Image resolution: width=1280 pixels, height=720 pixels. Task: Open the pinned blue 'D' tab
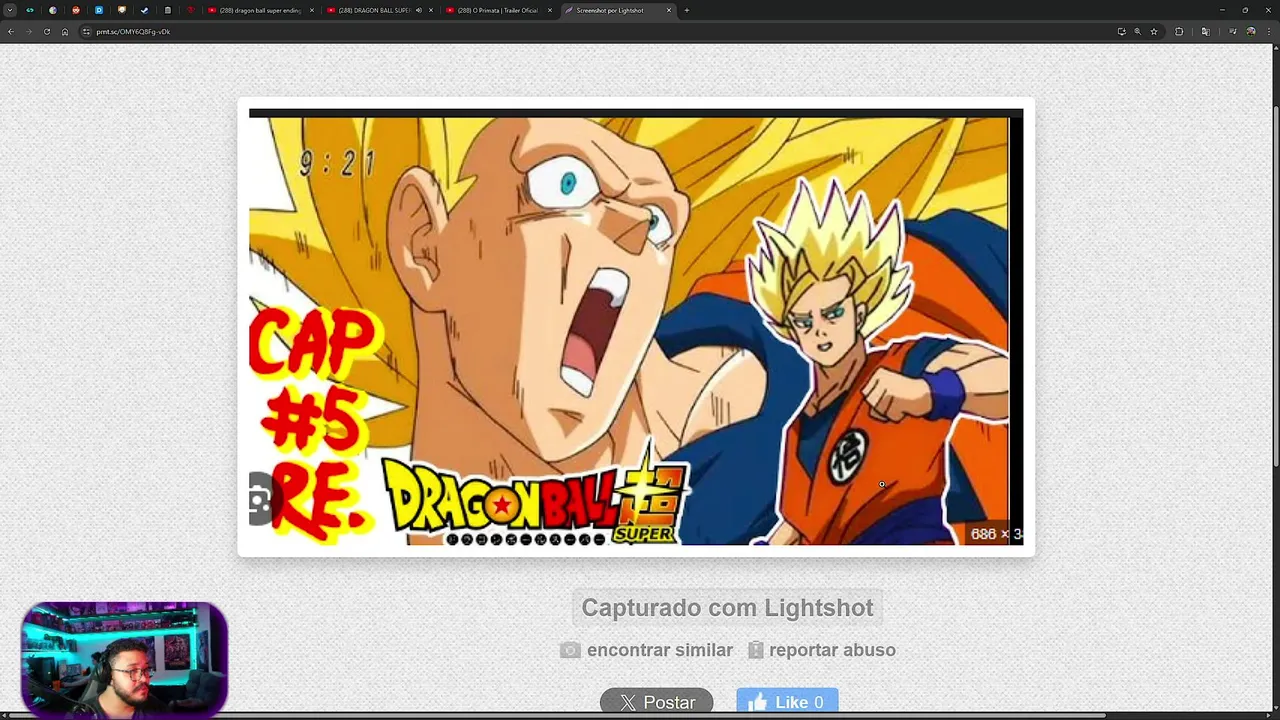(98, 10)
